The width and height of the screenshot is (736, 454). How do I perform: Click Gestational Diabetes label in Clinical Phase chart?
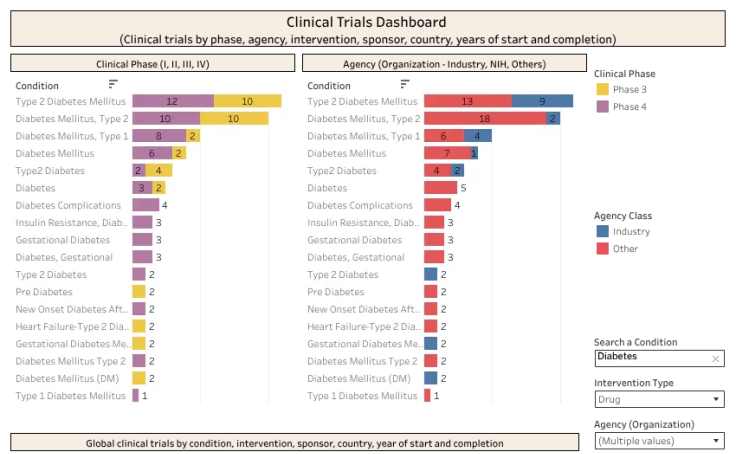(62, 240)
